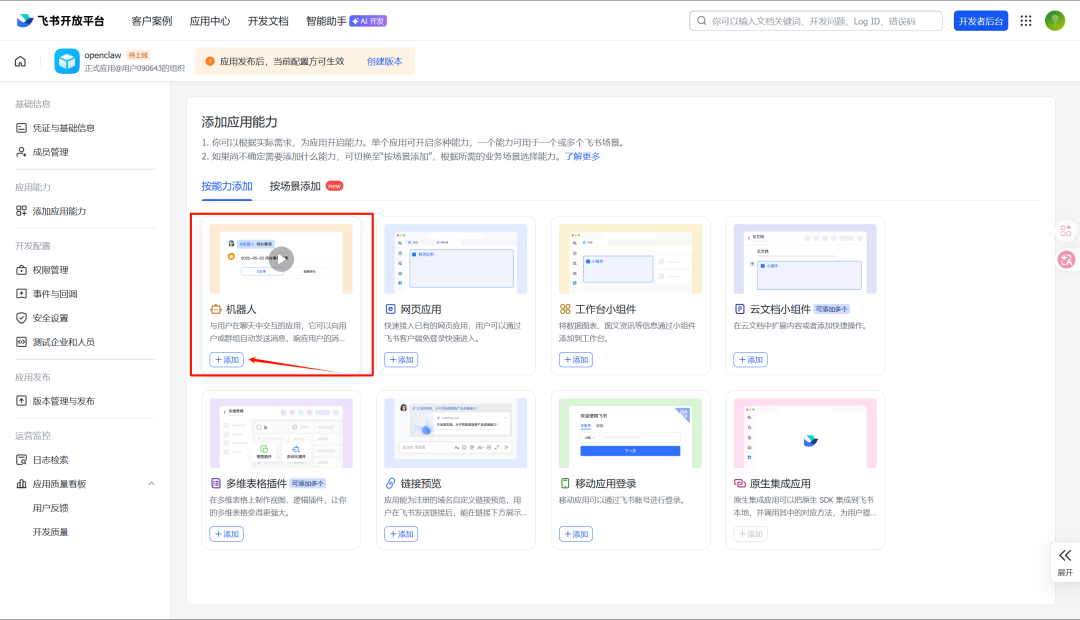Click the version management and release icon
Viewport: 1080px width, 620px height.
[x=21, y=401]
